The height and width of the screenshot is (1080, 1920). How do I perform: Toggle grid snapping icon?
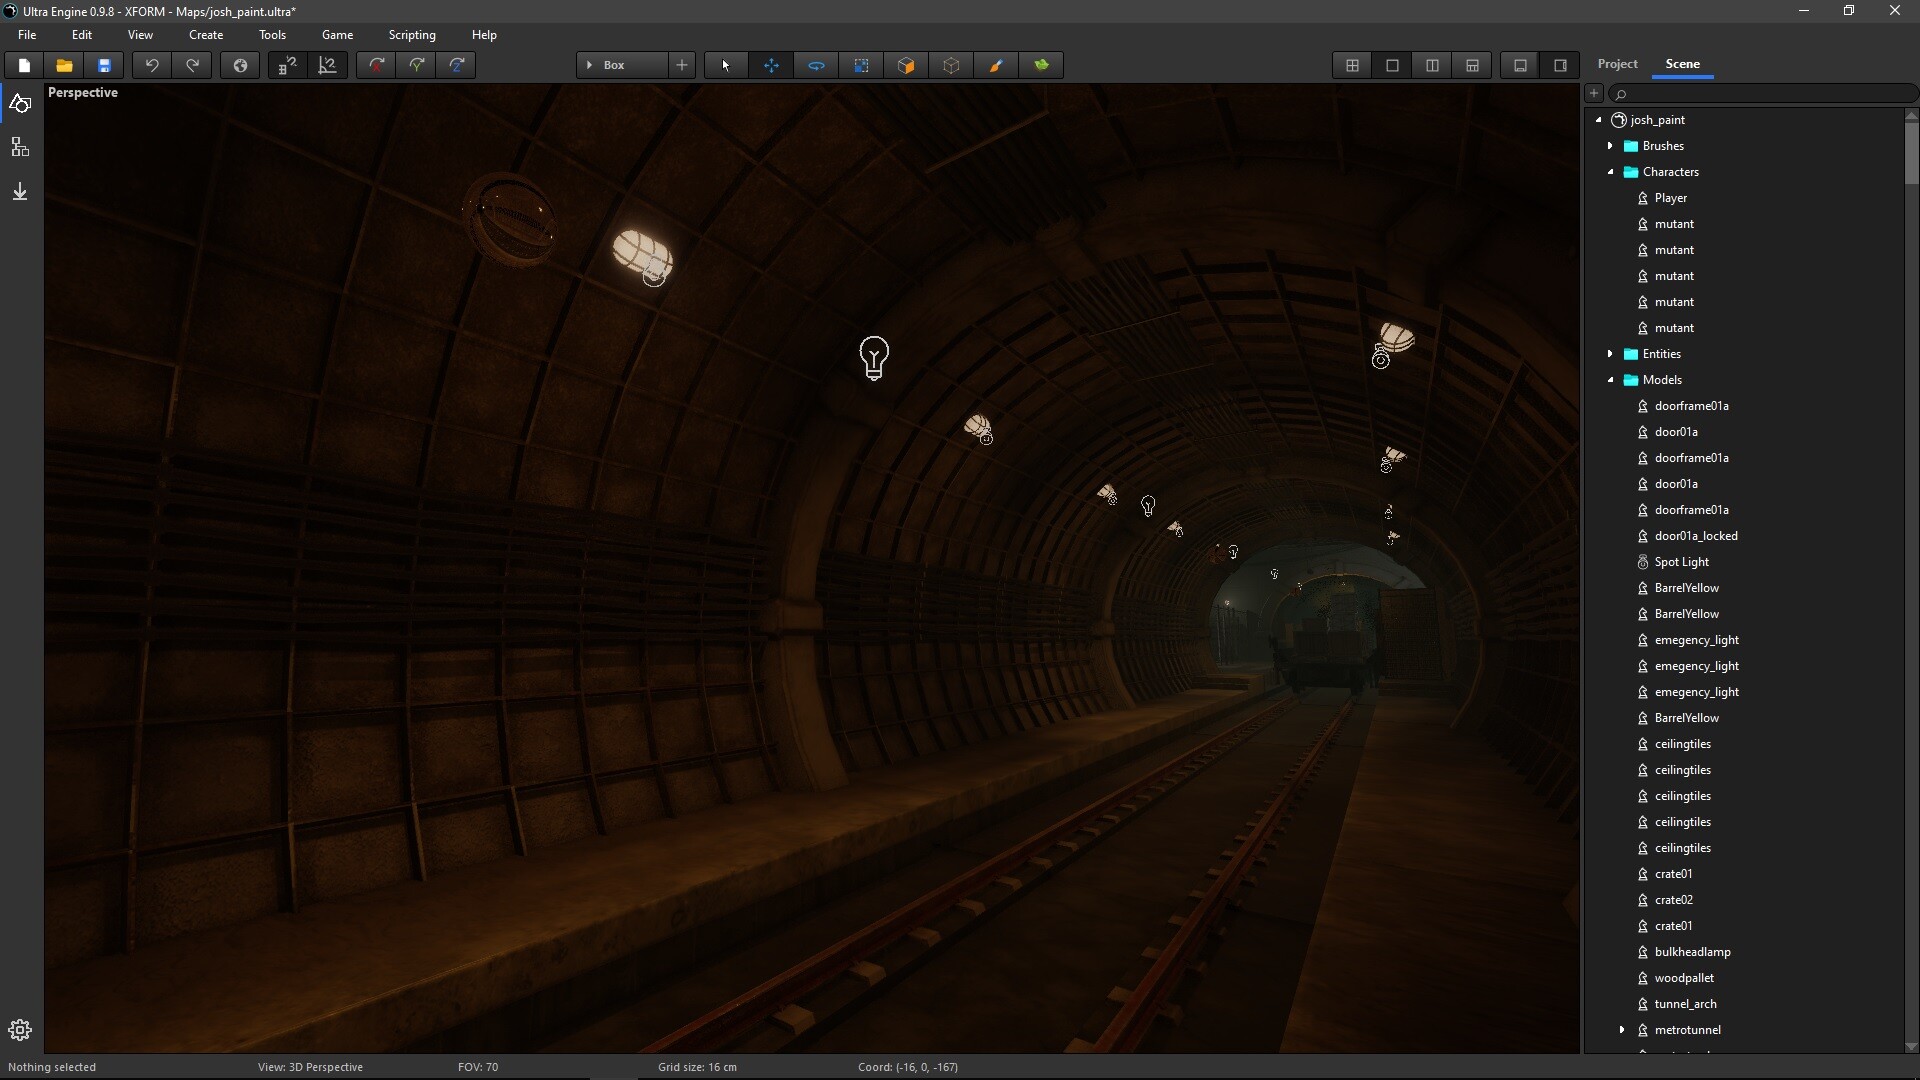287,65
